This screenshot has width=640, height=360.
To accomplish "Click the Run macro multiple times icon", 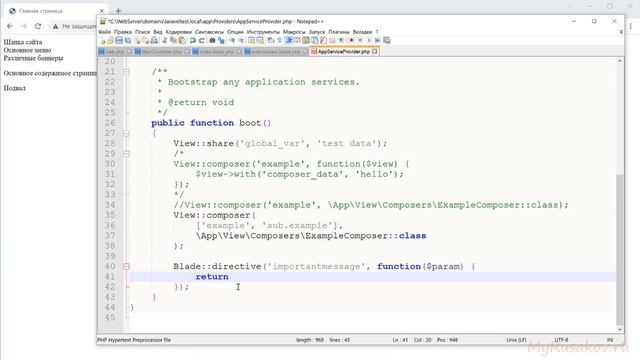I will point(377,40).
